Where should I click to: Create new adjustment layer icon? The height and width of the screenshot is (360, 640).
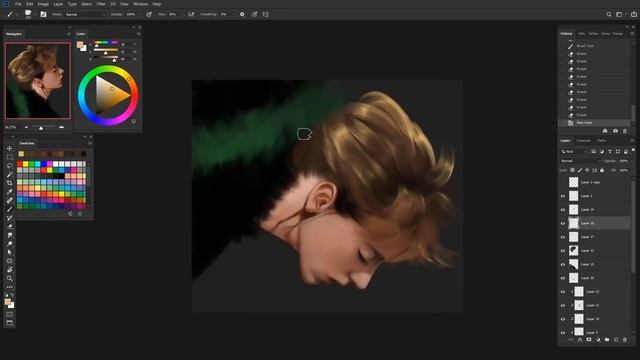coord(598,340)
